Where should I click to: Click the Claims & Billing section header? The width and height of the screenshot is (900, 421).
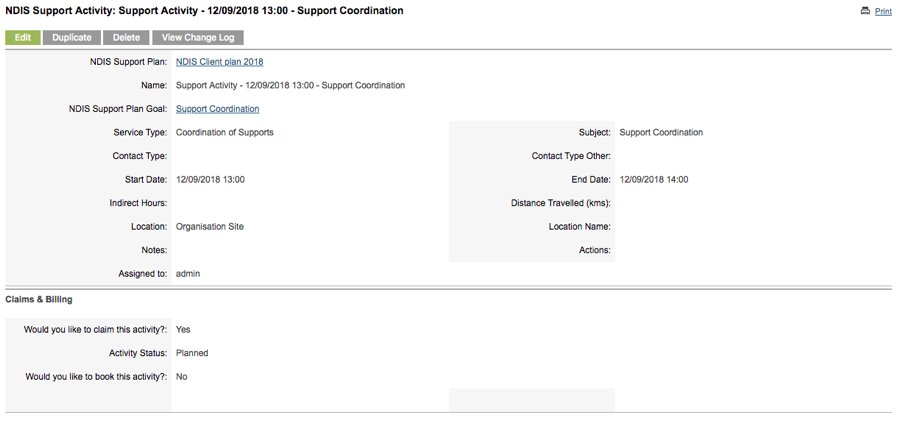tap(39, 299)
